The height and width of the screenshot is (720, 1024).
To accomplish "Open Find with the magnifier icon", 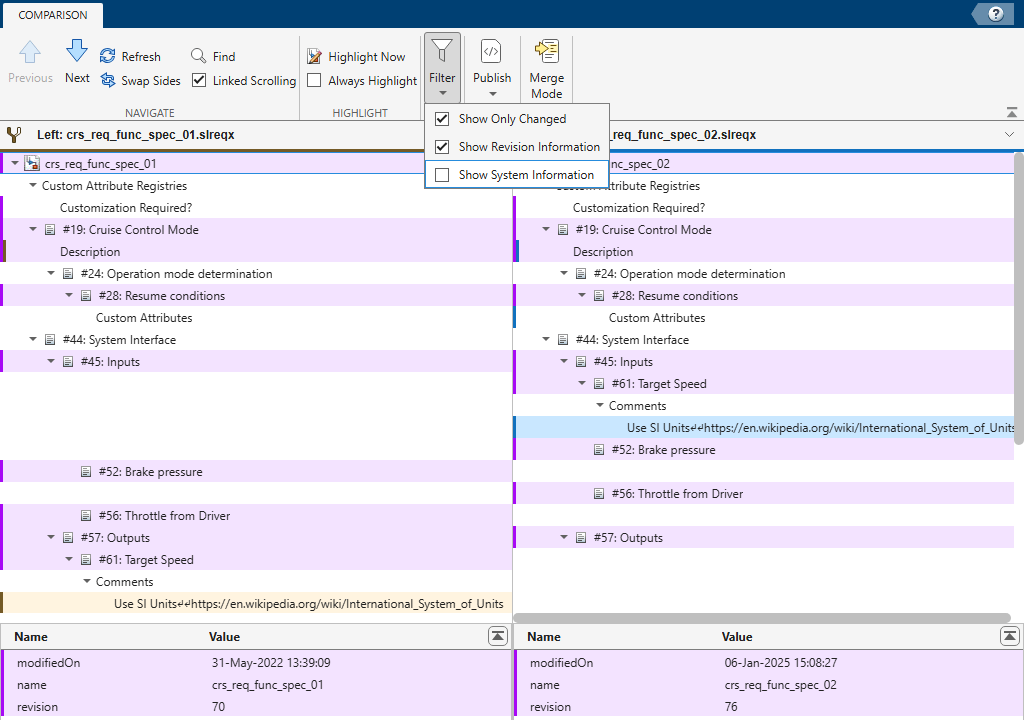I will click(199, 56).
